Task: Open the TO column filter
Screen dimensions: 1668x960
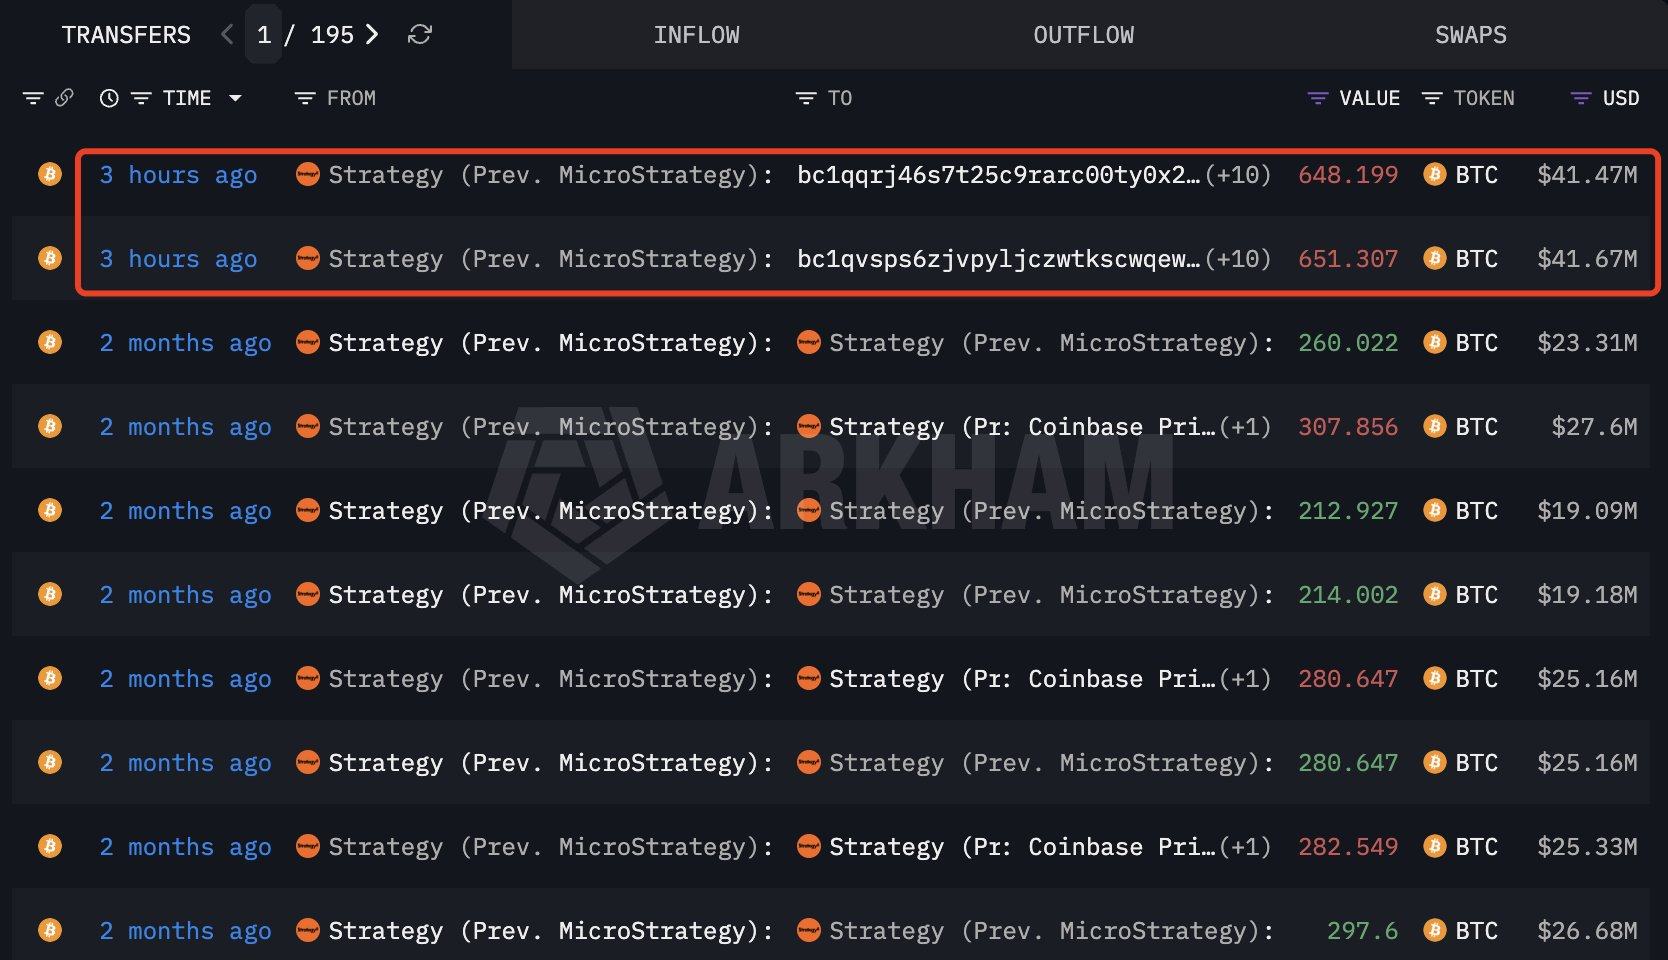Action: point(806,98)
